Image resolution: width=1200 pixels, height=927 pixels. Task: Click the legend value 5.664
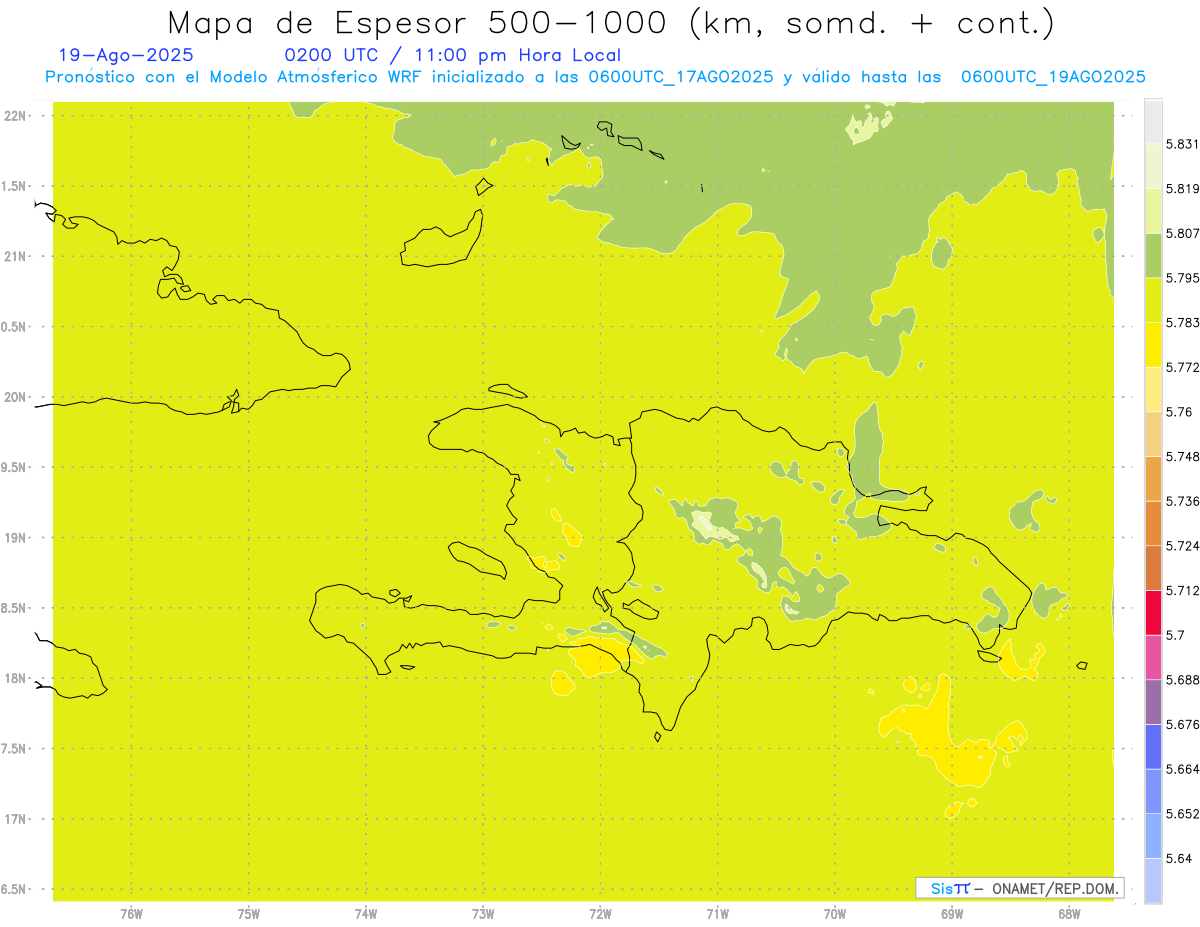[x=1182, y=769]
